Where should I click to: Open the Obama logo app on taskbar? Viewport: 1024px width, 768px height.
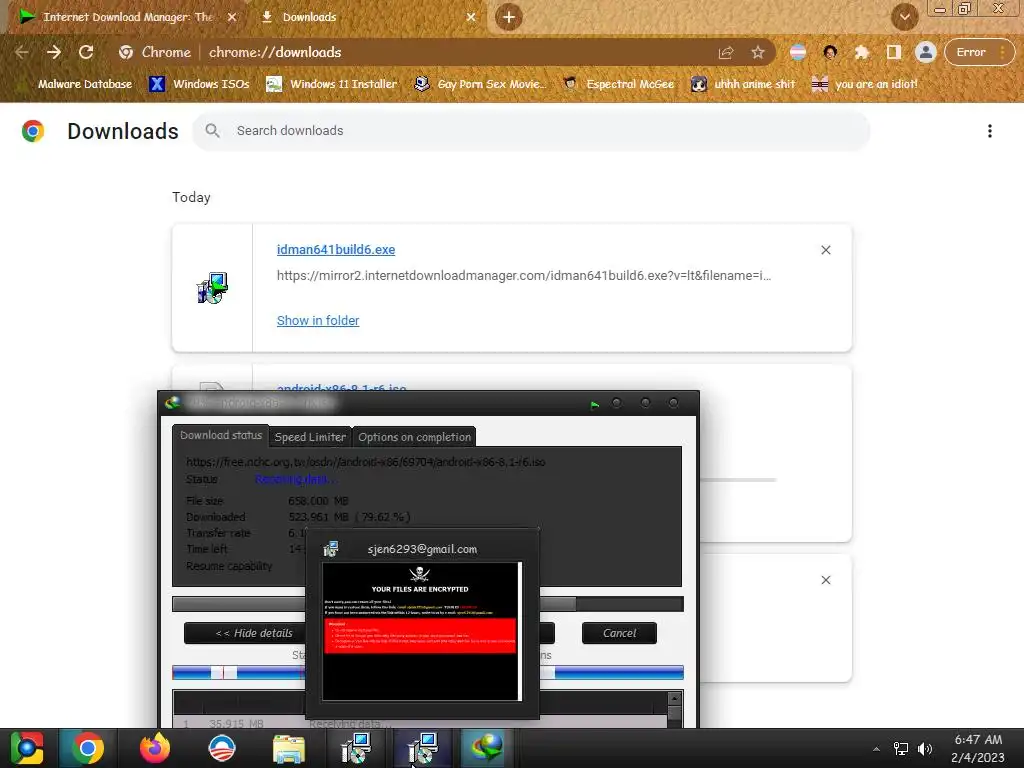(x=222, y=748)
